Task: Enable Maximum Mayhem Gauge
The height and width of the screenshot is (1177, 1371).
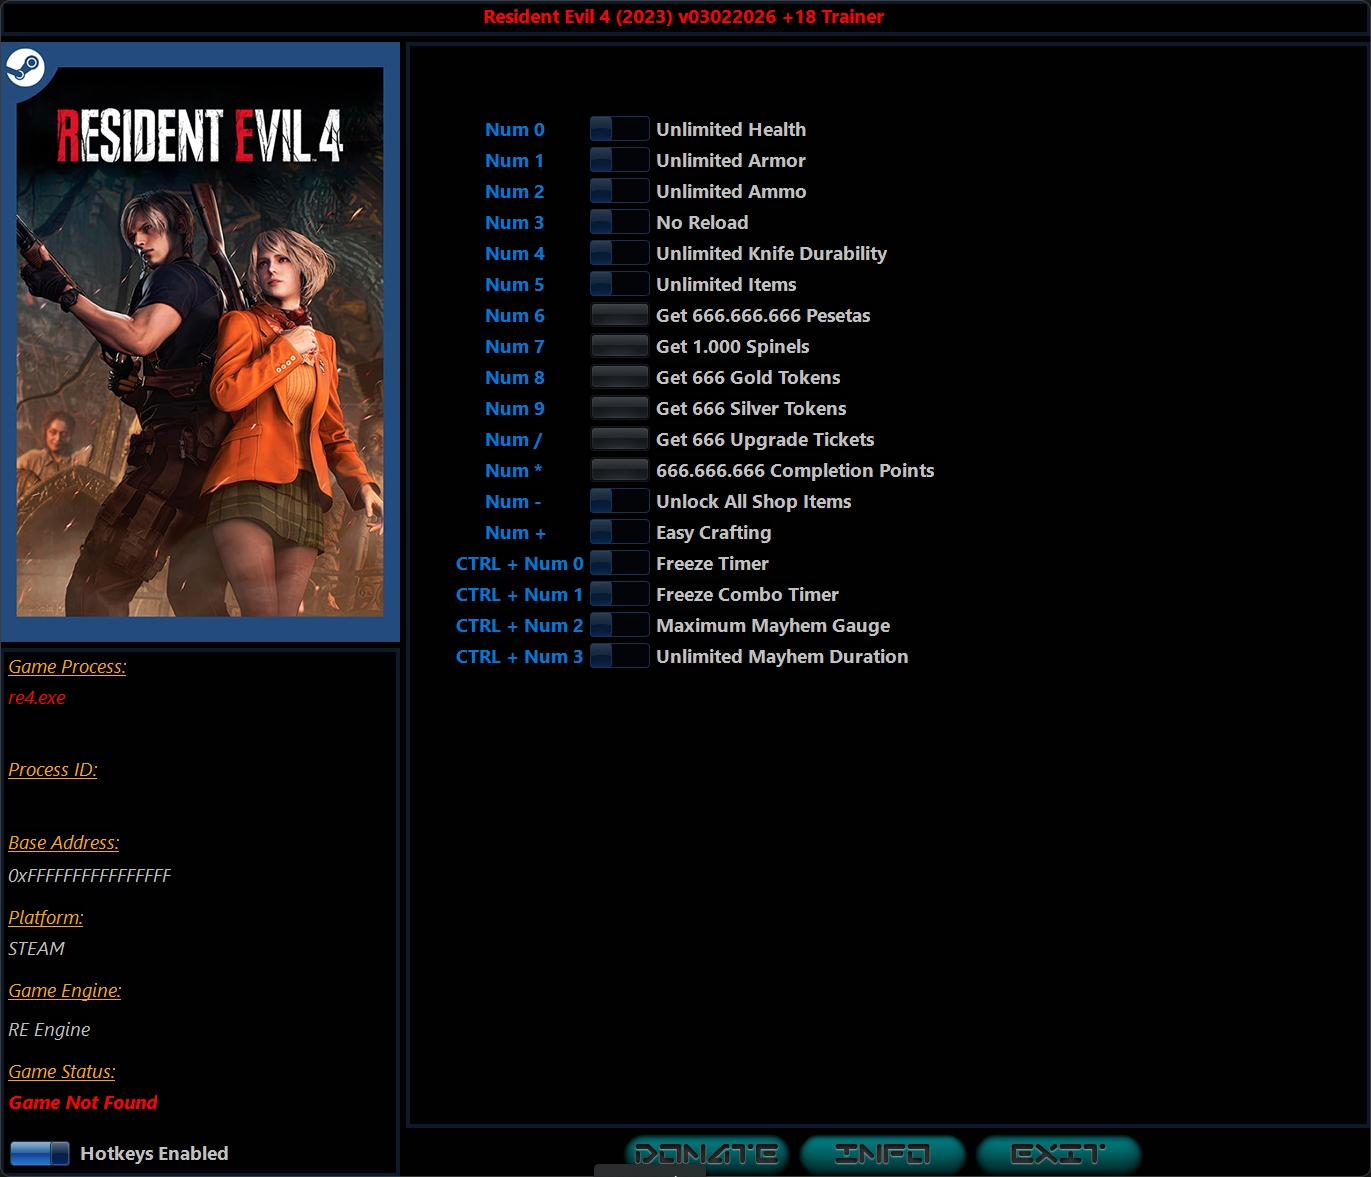Action: 618,624
